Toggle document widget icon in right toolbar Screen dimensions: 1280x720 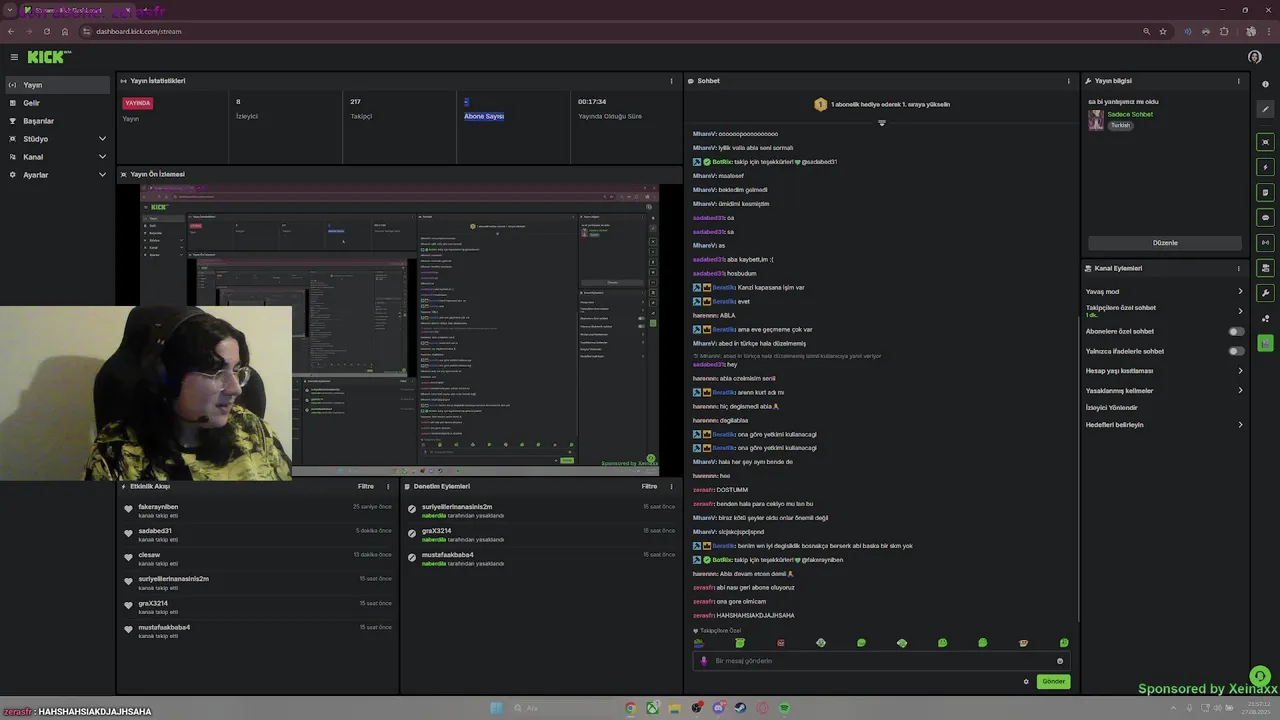tap(1265, 192)
